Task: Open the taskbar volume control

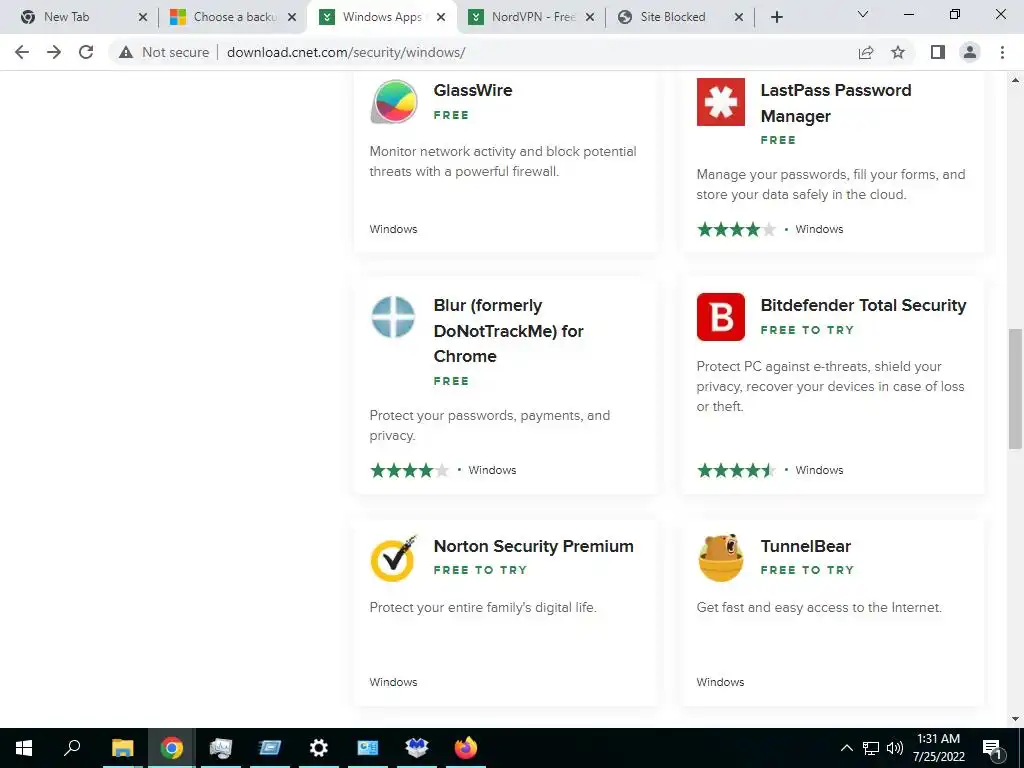Action: 895,748
